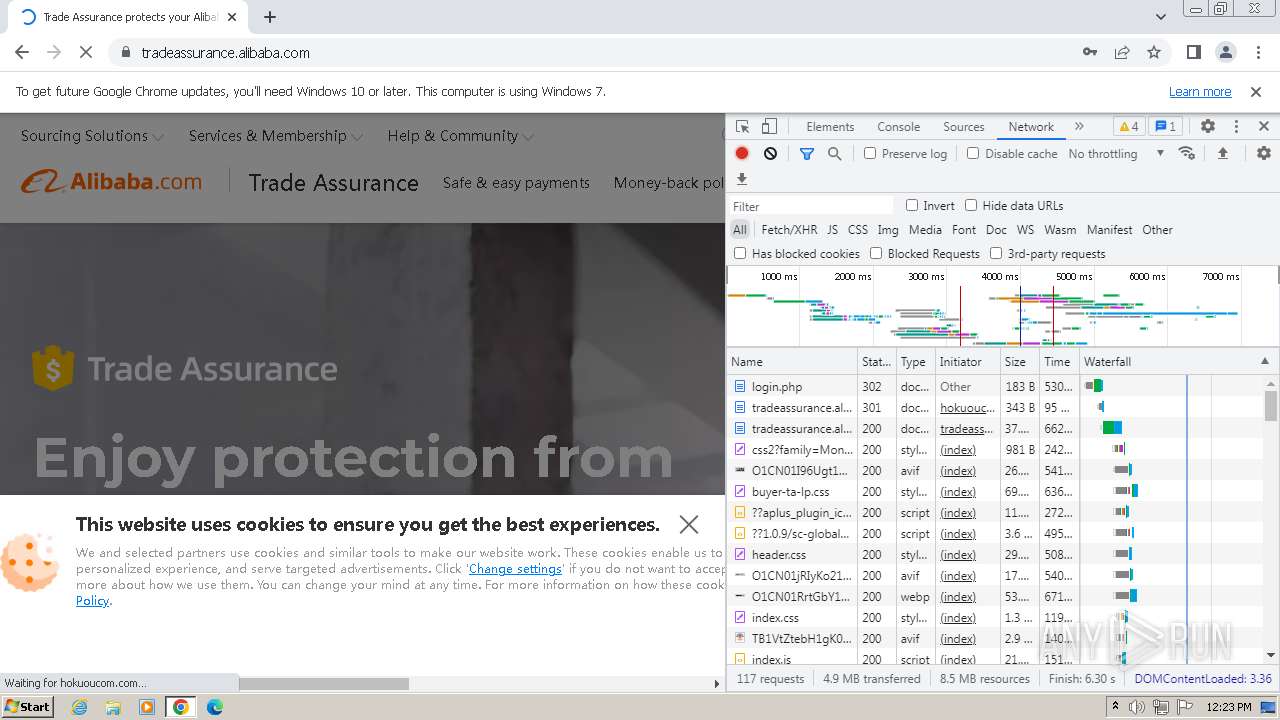
Task: Open network search magnifier icon
Action: click(x=835, y=154)
